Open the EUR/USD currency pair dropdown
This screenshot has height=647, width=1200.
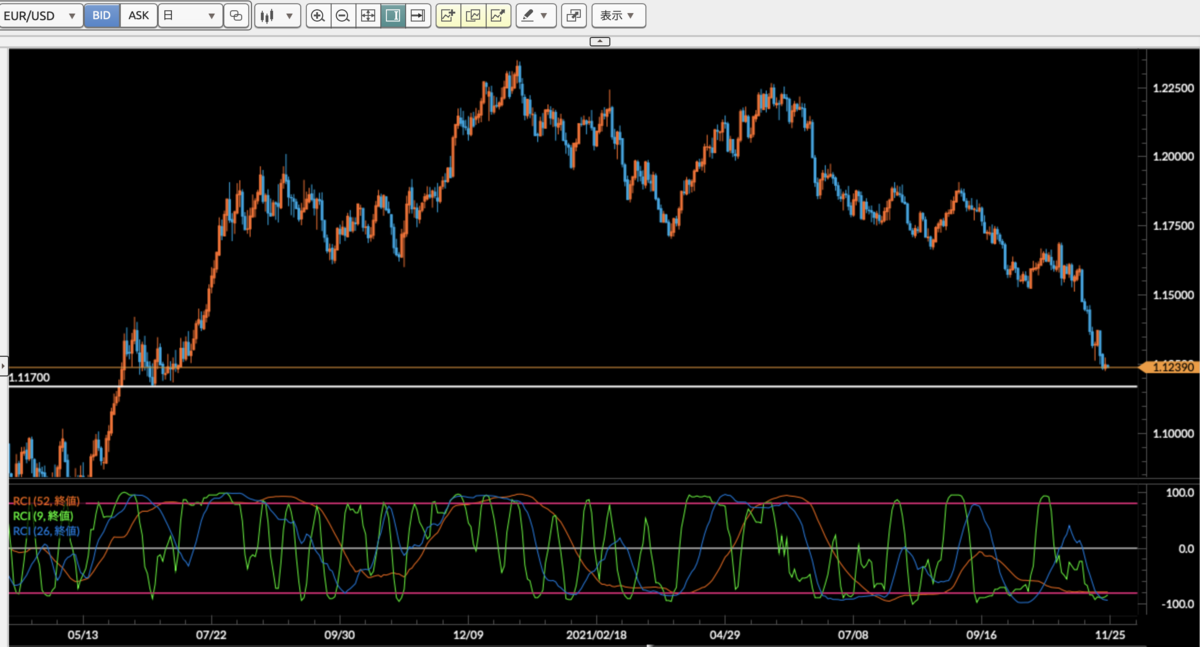[42, 15]
